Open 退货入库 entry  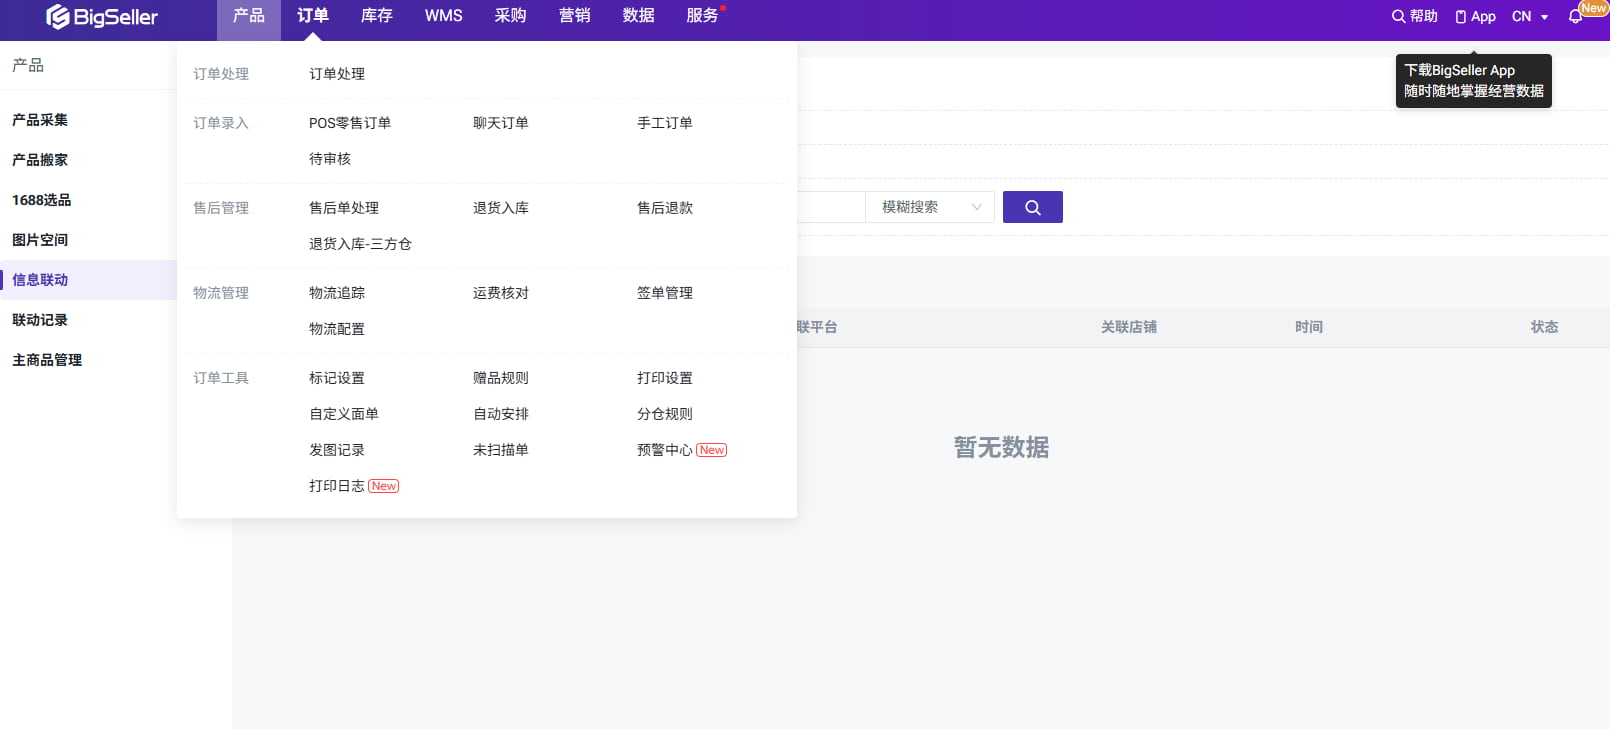click(501, 208)
